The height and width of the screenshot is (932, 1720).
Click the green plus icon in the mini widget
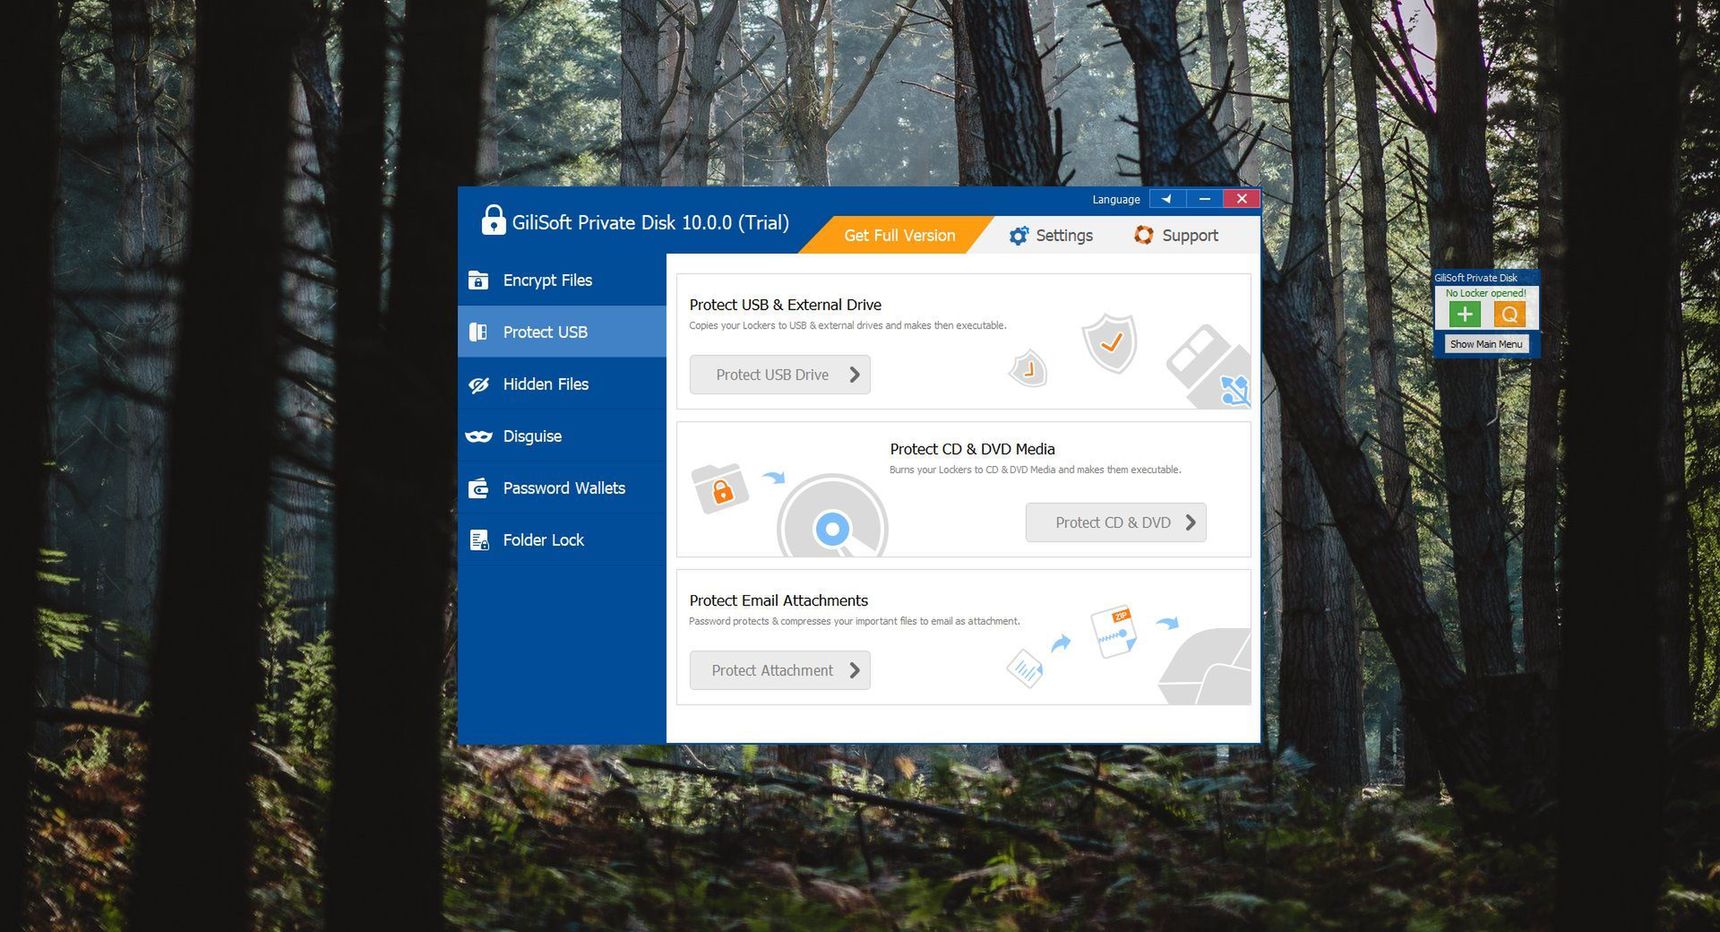tap(1465, 314)
